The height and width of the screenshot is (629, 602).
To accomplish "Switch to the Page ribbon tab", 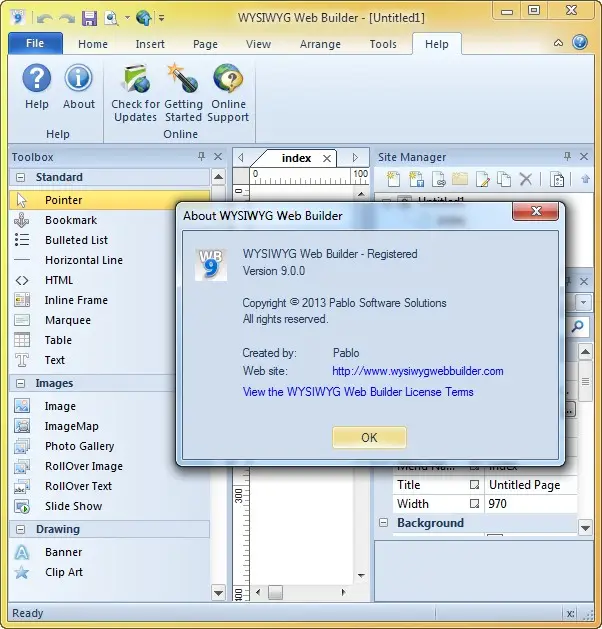I will (x=205, y=44).
